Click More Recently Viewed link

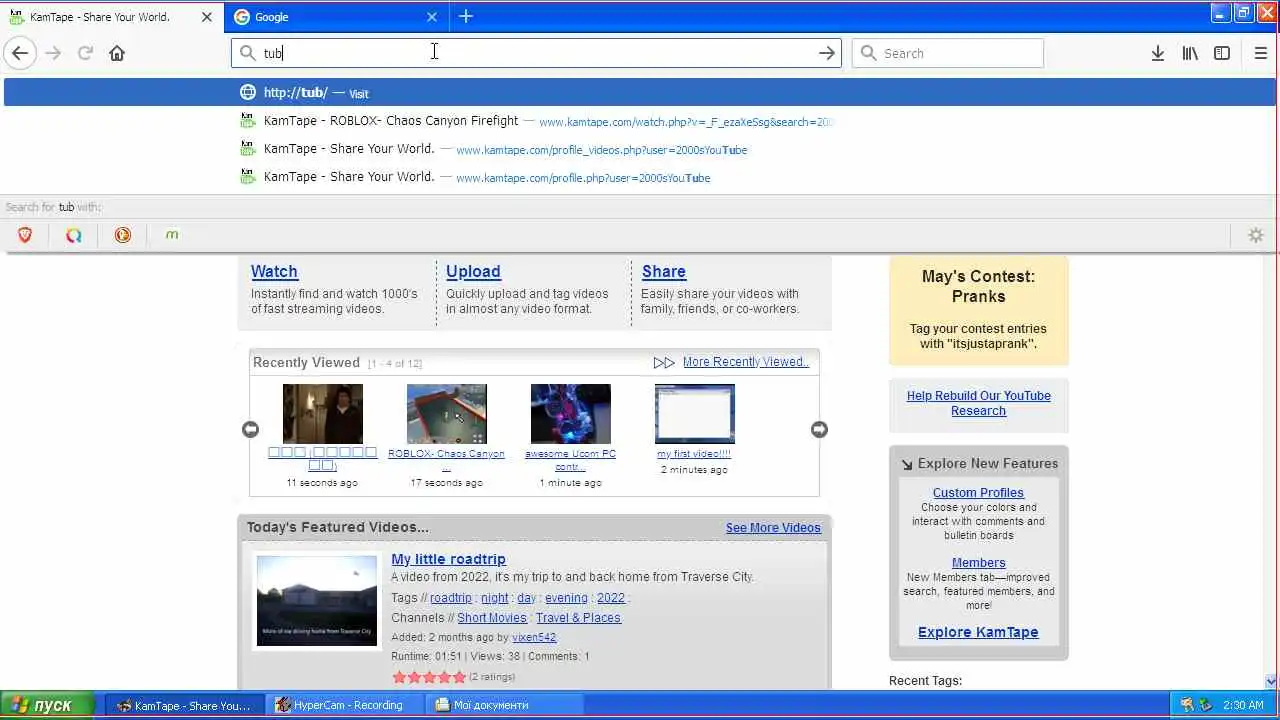[746, 362]
